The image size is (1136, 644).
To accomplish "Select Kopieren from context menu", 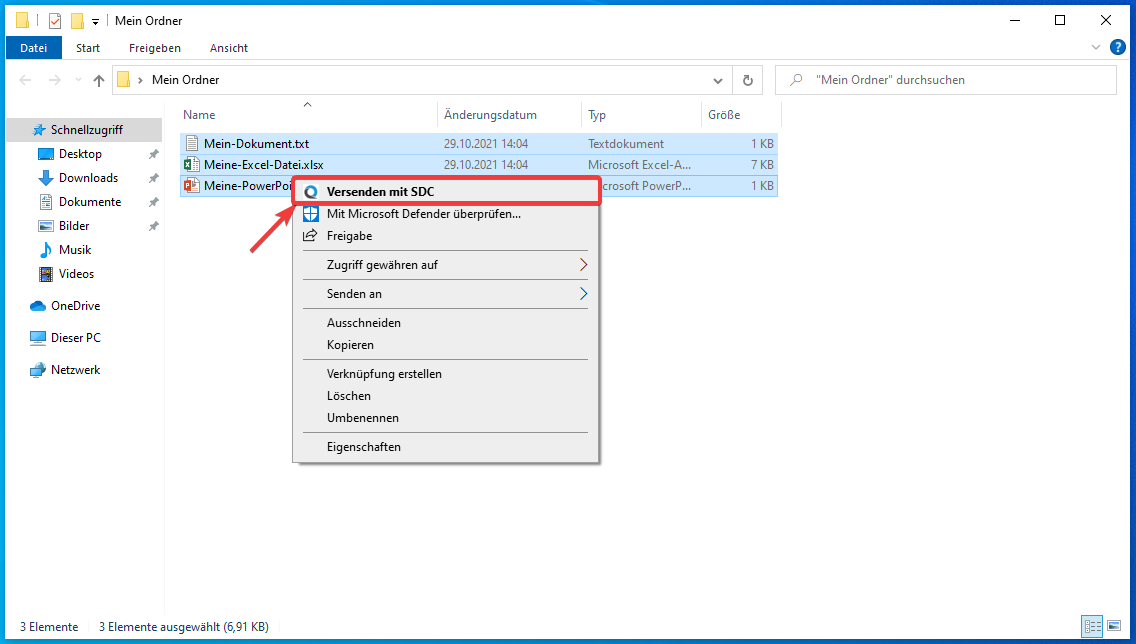I will coord(350,345).
